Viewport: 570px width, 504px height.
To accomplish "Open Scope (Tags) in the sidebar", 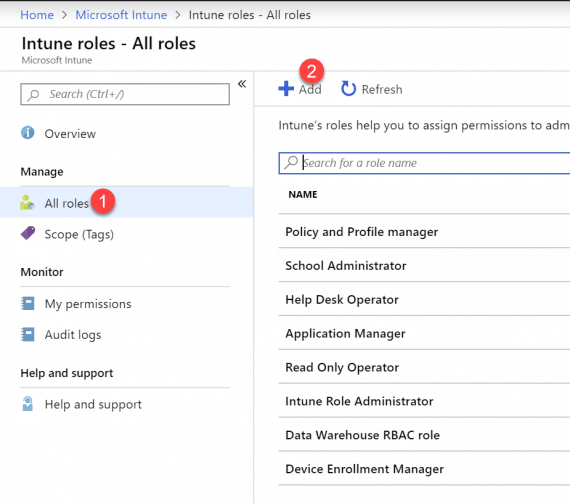I will (x=79, y=235).
